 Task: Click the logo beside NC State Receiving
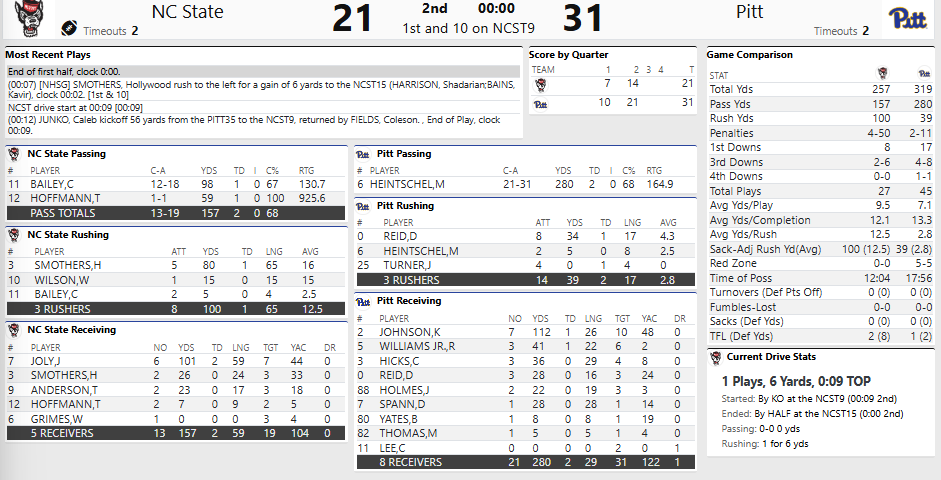pos(15,329)
